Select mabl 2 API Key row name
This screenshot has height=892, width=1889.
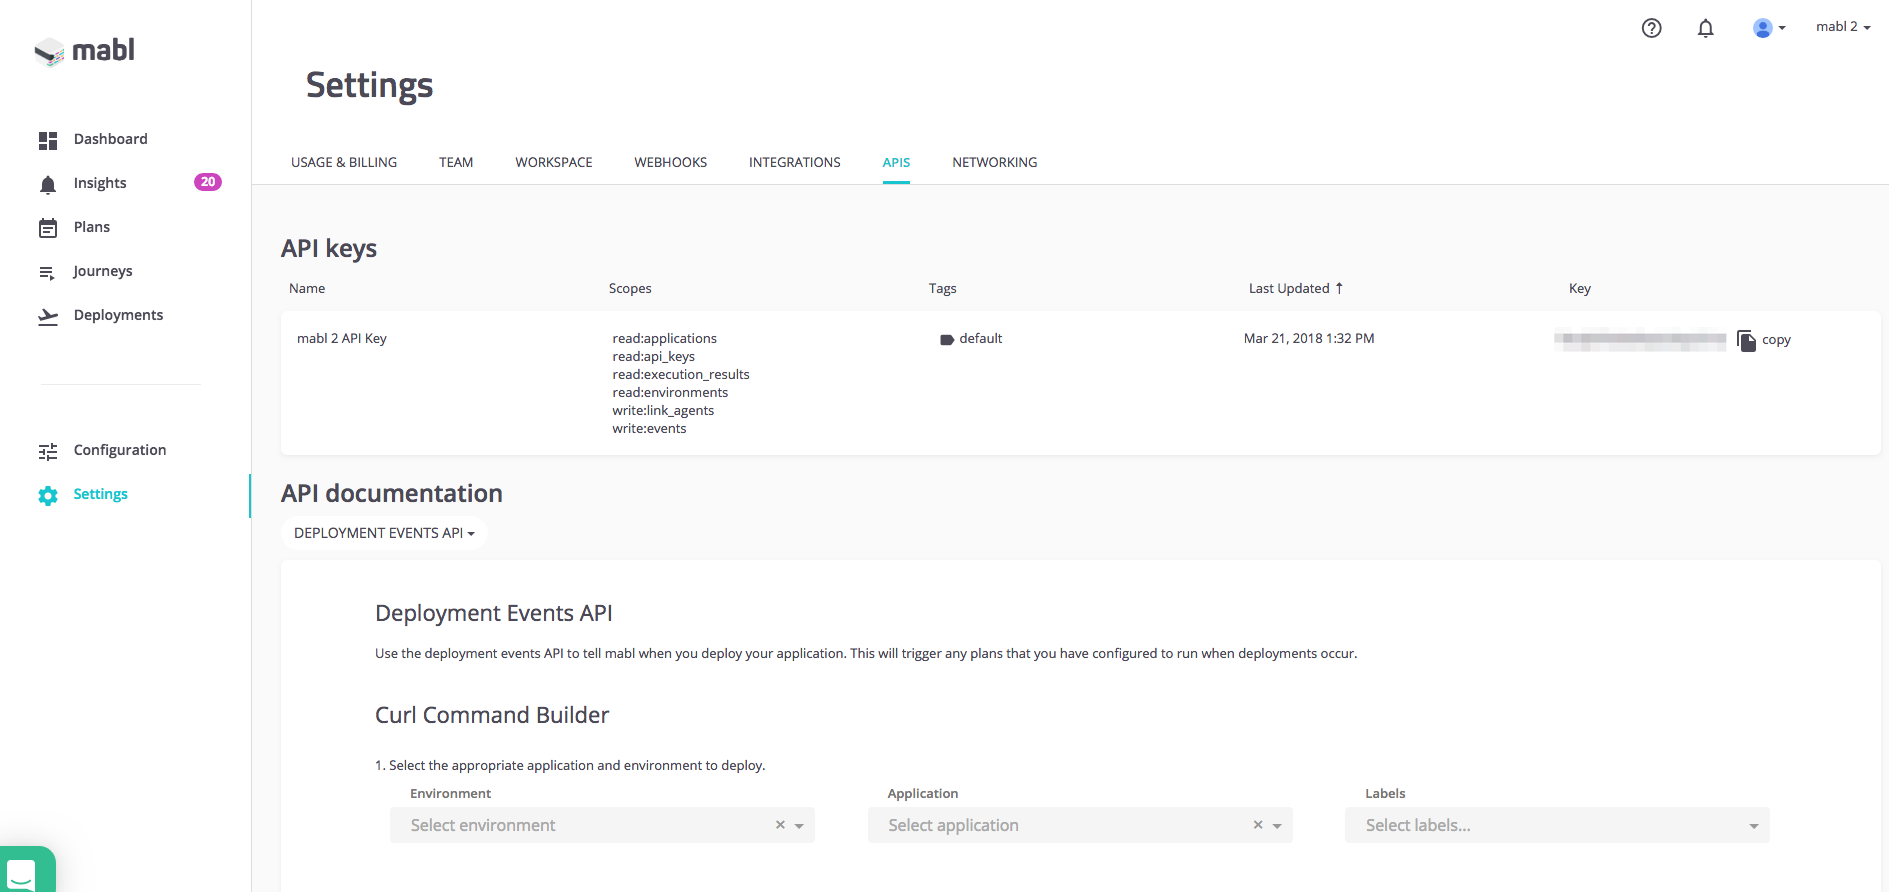pyautogui.click(x=342, y=338)
